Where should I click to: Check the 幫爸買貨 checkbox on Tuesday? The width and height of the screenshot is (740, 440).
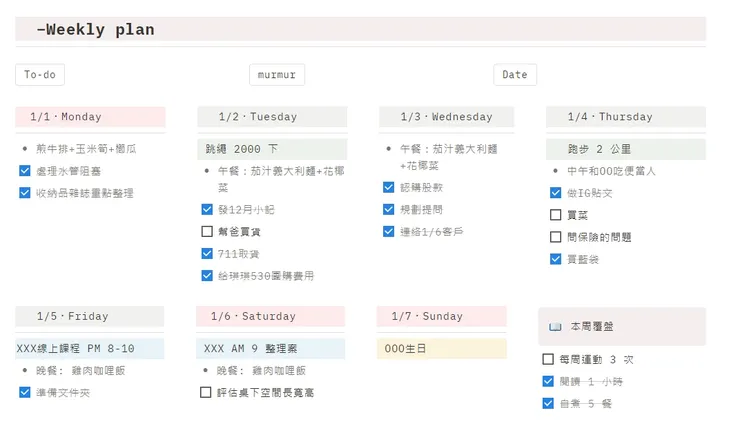(207, 231)
